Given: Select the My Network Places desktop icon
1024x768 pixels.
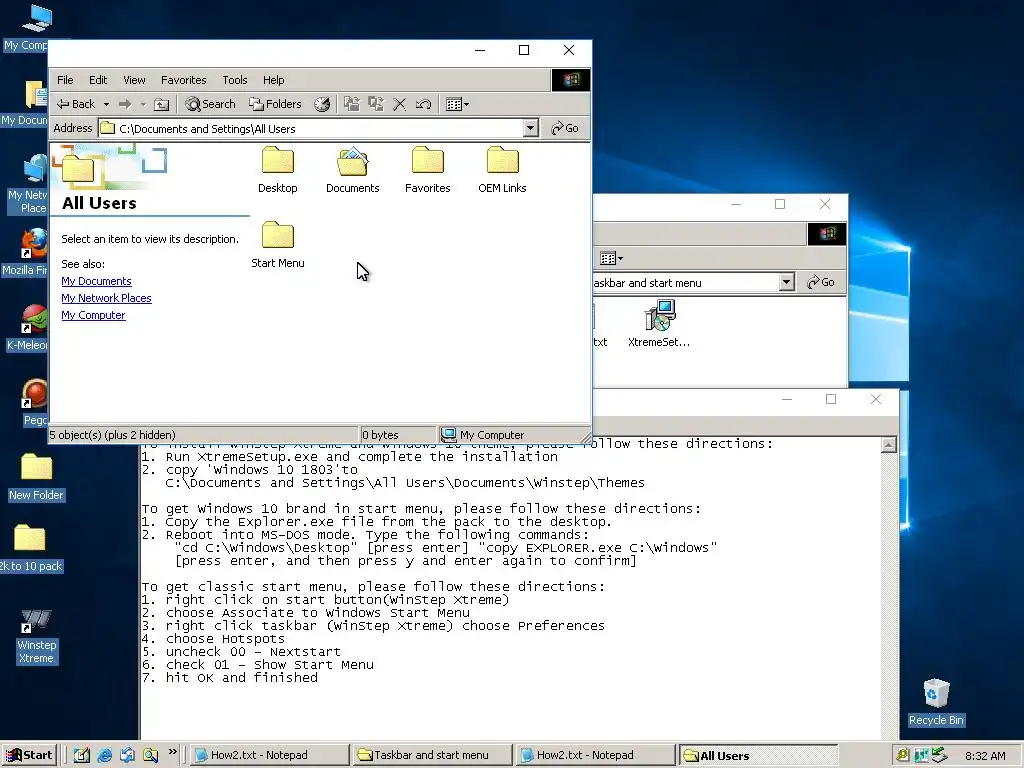Looking at the screenshot, I should 27,184.
